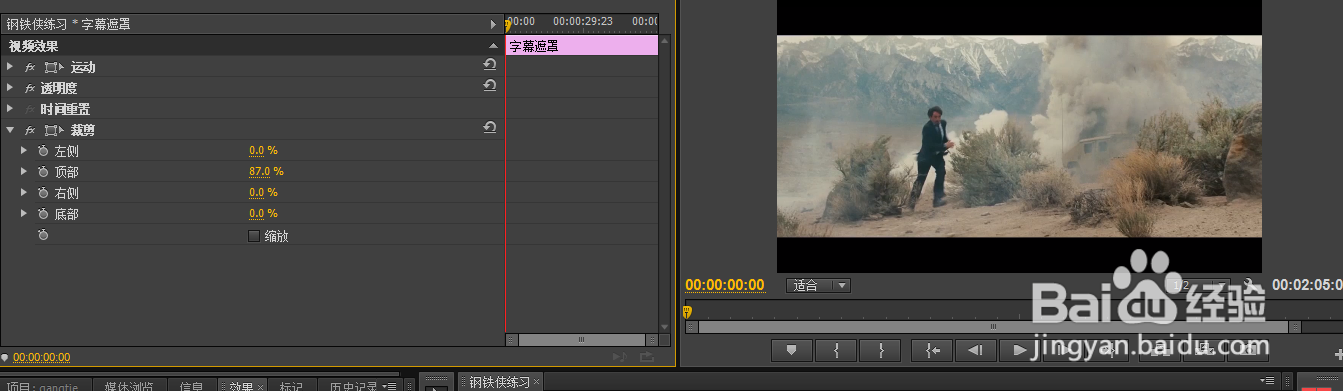
Task: Open the 1/2 playback resolution dropdown
Action: 1200,285
